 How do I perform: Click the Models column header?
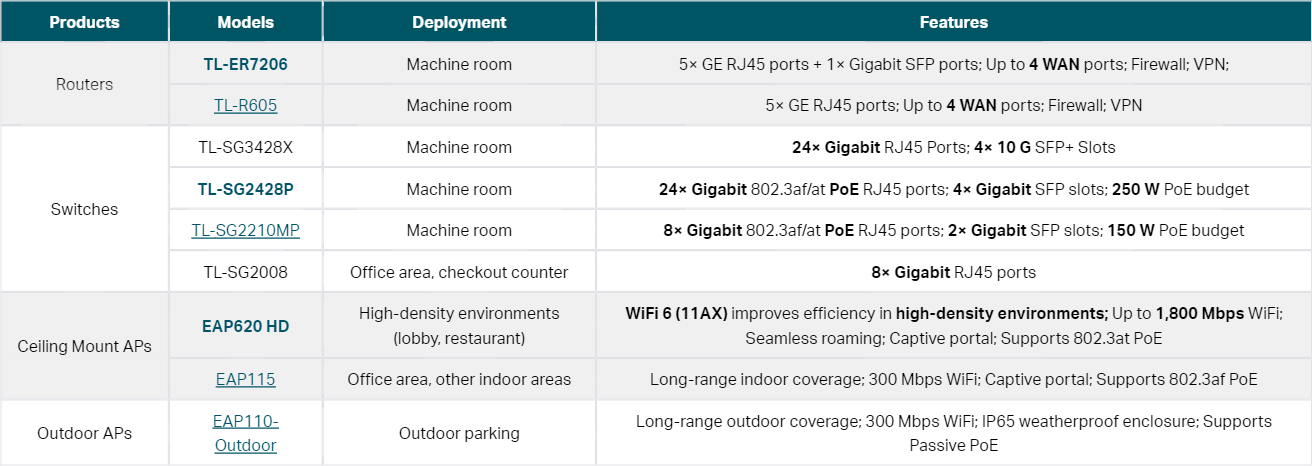(245, 22)
